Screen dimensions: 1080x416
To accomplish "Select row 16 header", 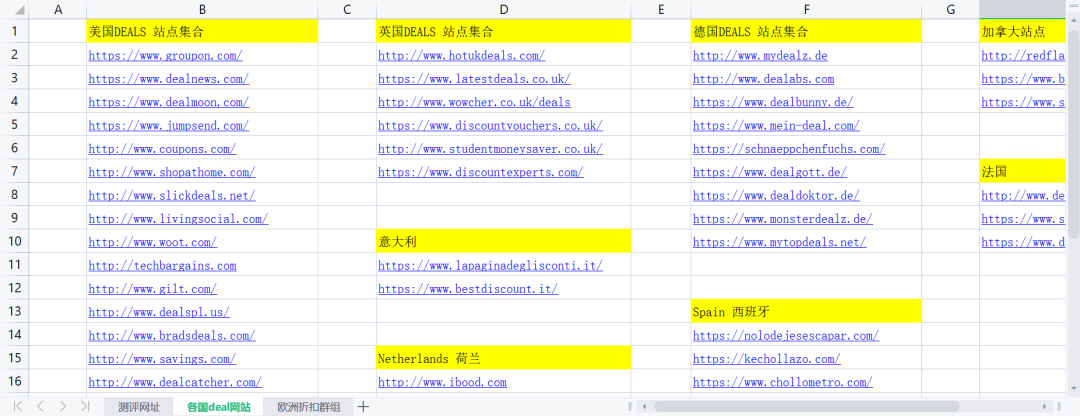I will point(14,382).
